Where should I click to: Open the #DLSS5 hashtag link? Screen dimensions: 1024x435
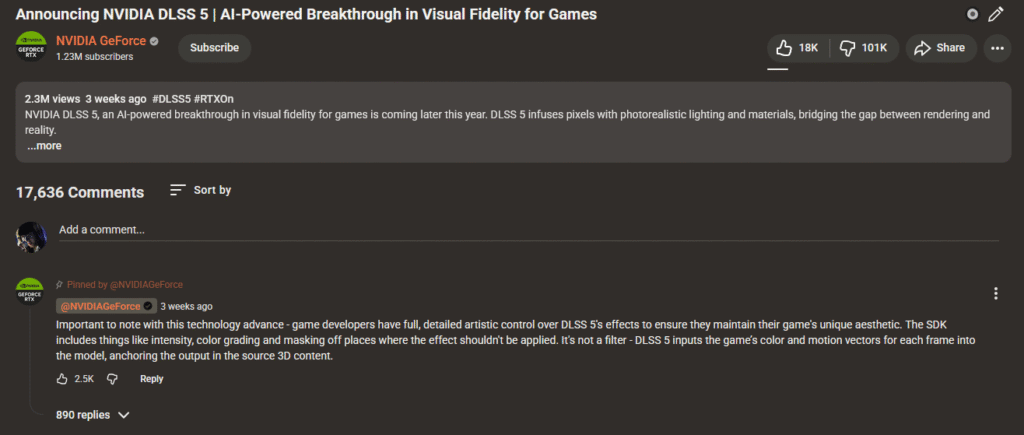tap(171, 99)
